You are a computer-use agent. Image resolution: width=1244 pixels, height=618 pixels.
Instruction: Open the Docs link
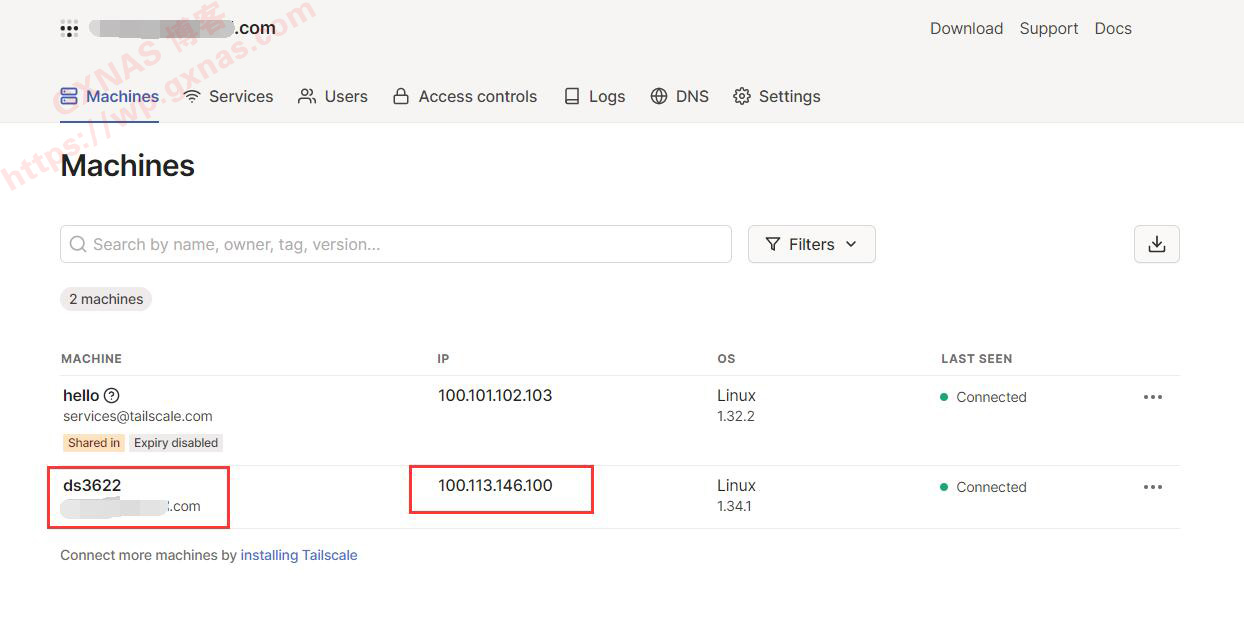tap(1112, 28)
